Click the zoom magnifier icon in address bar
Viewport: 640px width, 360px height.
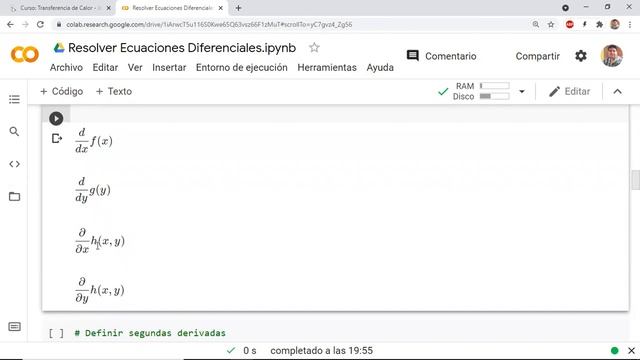536,24
